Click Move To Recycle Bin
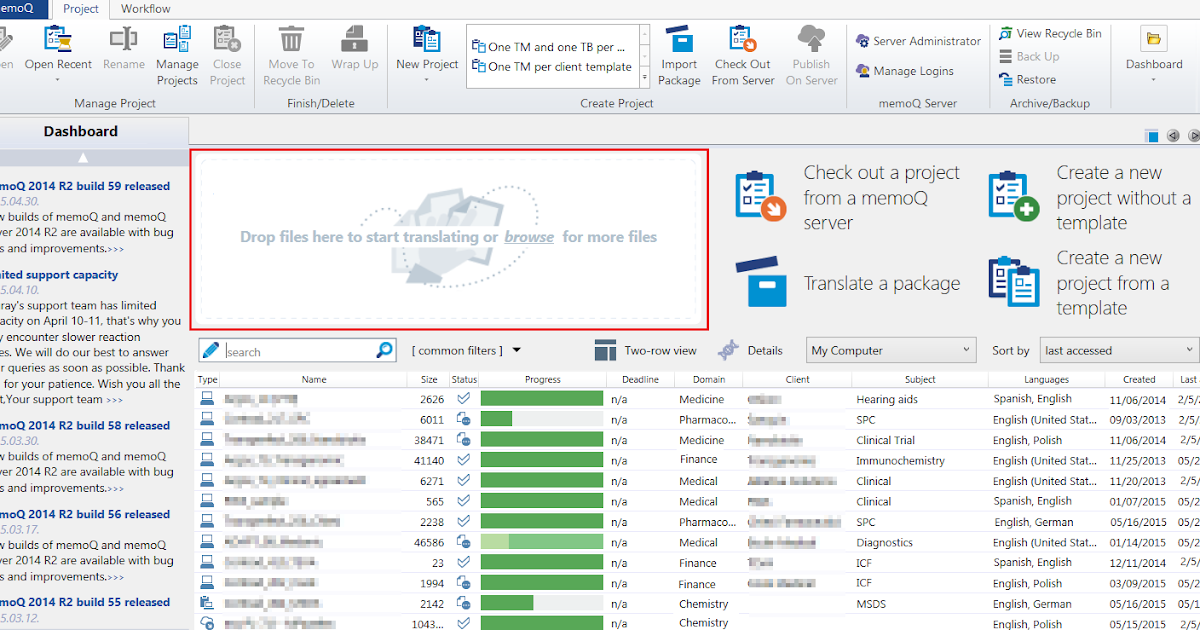 [x=291, y=58]
